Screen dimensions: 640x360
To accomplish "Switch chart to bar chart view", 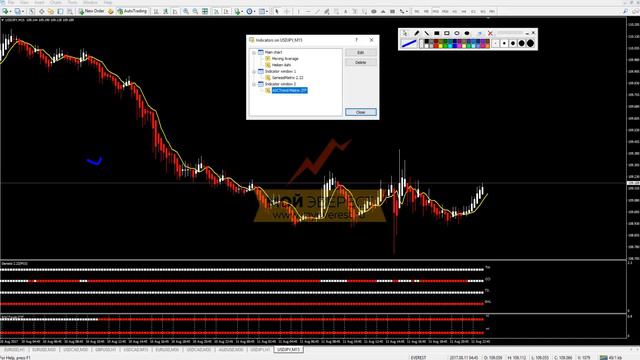I will click(x=156, y=11).
